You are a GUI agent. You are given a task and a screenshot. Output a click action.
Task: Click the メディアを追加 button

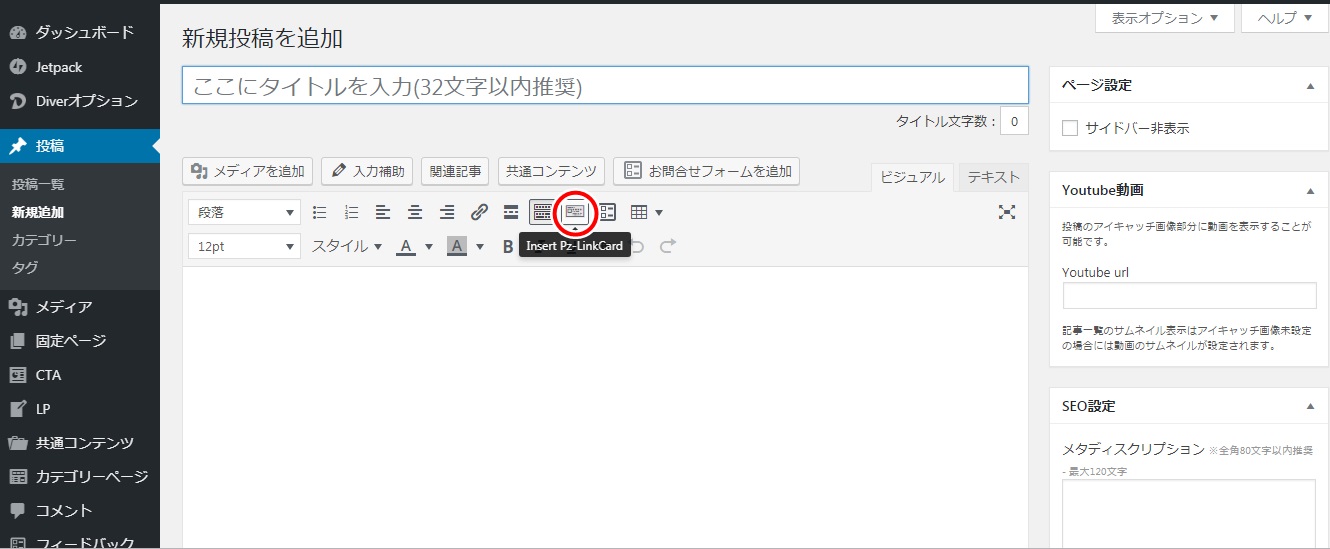(248, 171)
